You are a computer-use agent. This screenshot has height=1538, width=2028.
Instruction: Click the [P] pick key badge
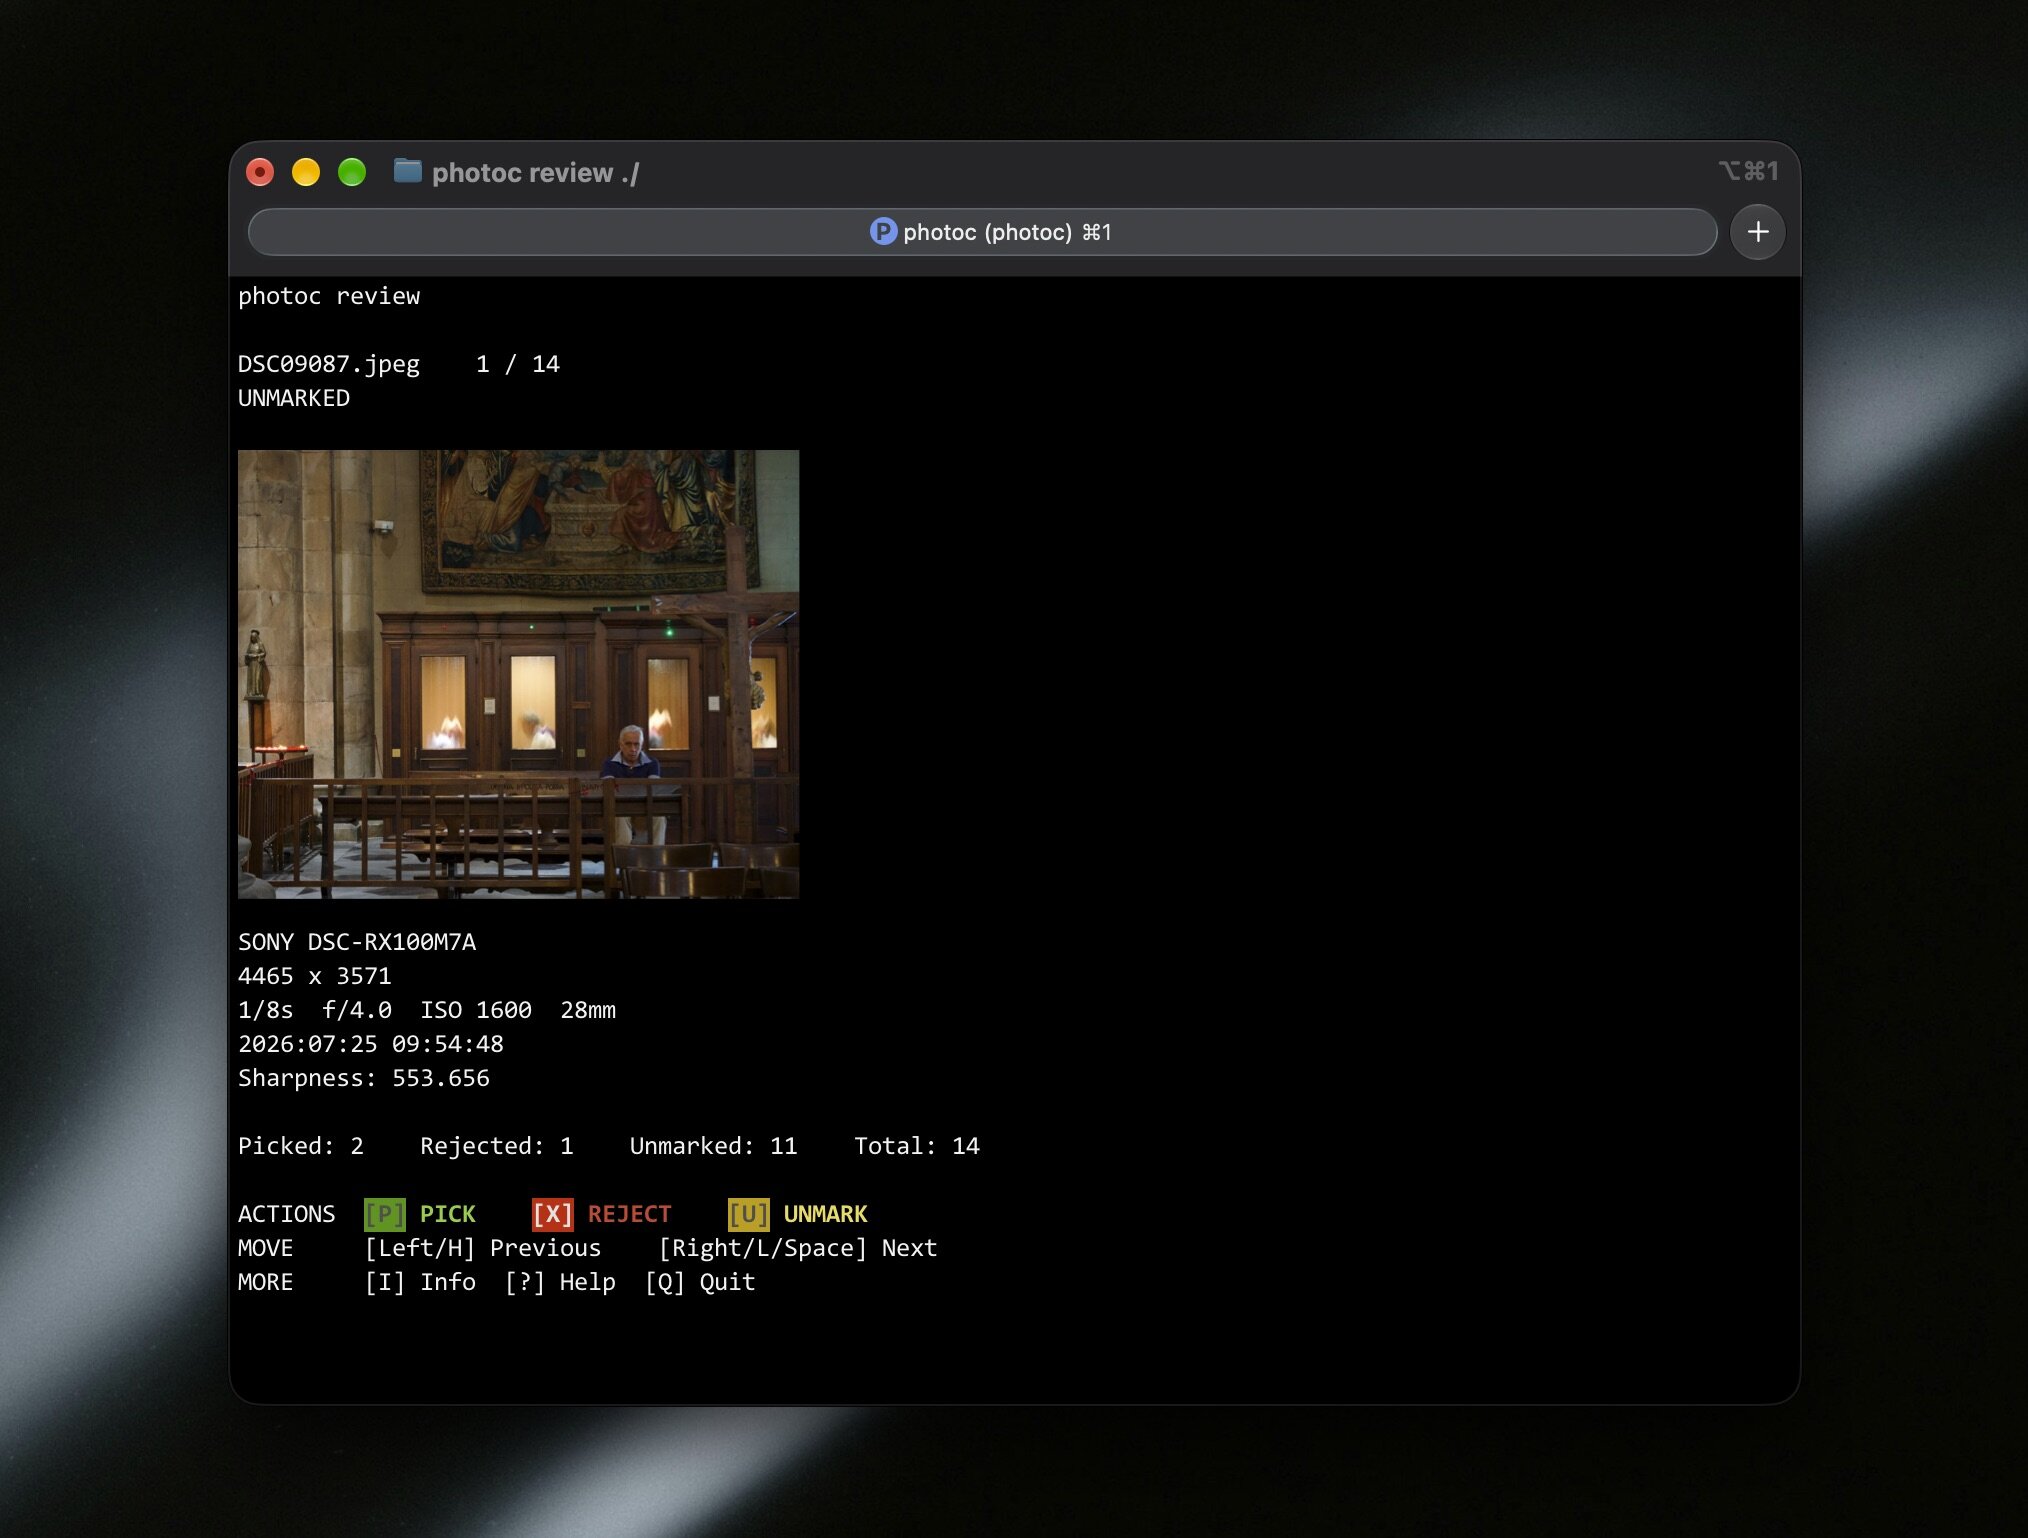[x=385, y=1214]
